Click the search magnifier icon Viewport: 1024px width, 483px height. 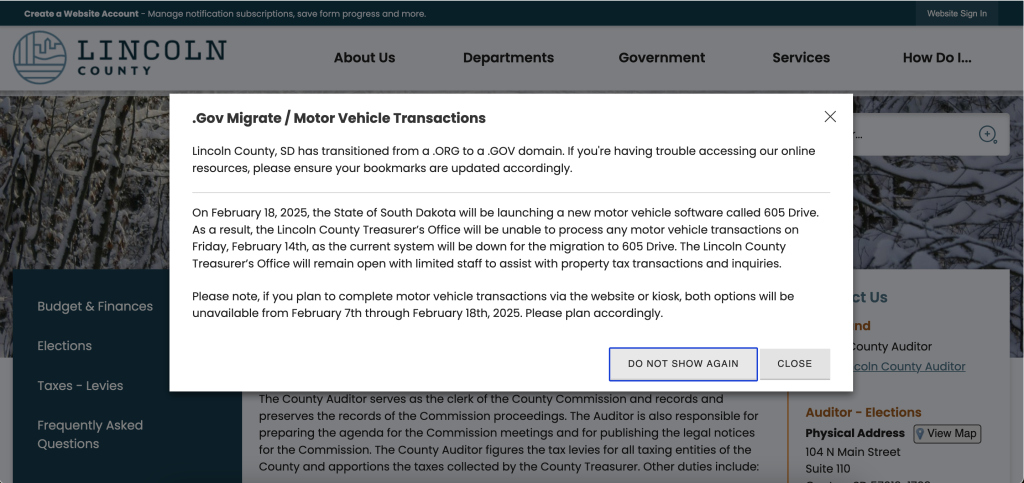click(987, 135)
